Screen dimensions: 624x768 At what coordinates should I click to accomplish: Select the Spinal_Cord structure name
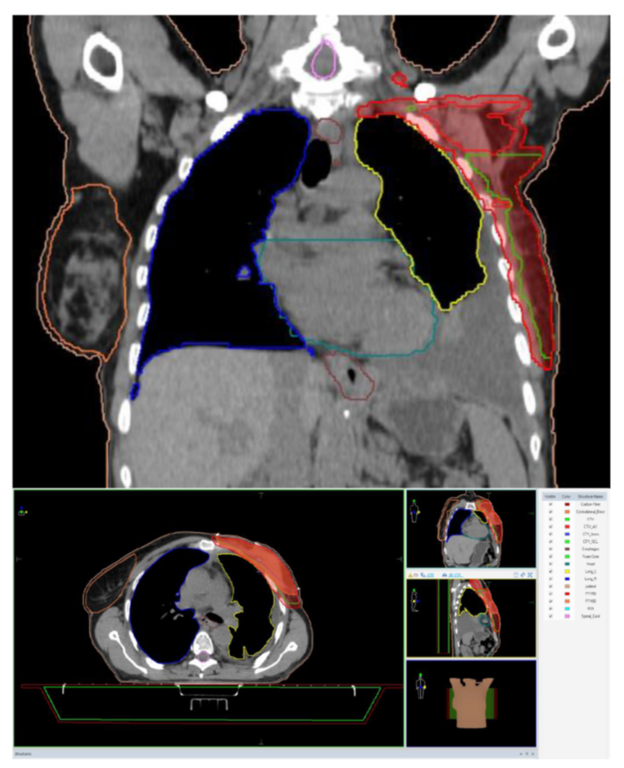click(590, 616)
